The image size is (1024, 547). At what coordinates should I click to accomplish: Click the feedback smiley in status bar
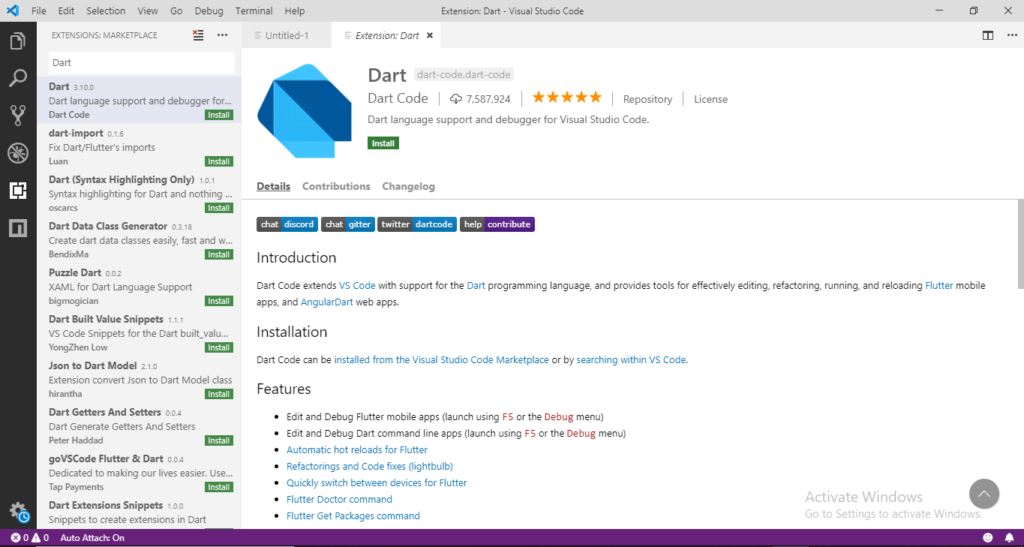coord(988,538)
